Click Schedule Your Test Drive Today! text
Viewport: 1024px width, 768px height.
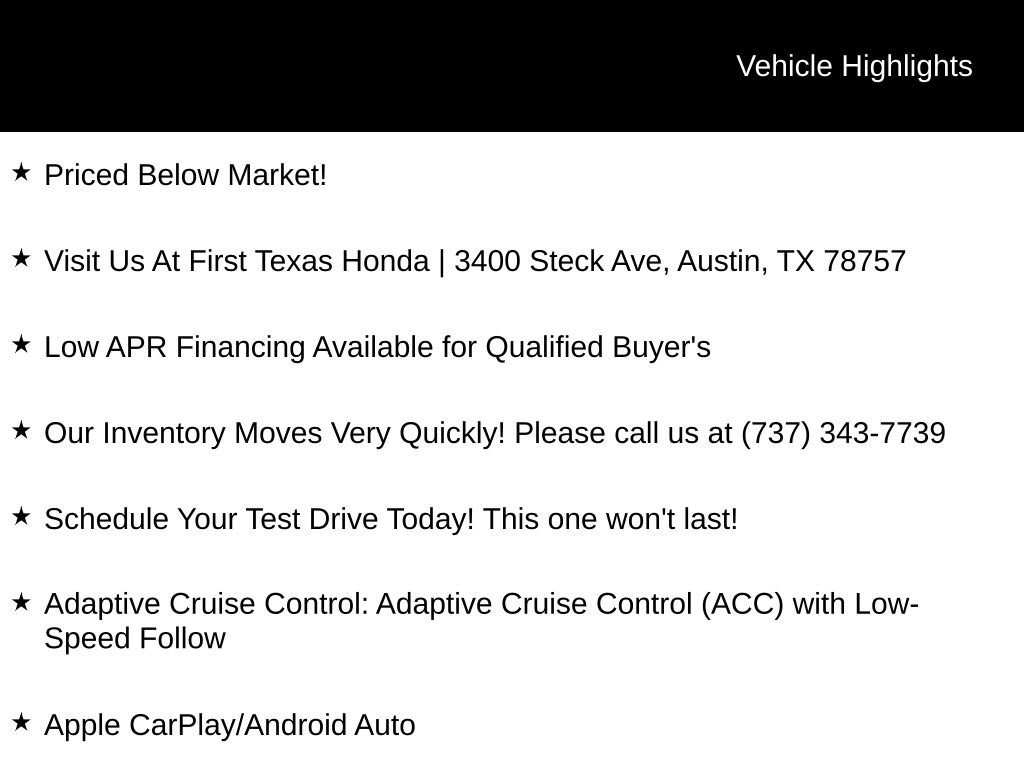coord(260,519)
